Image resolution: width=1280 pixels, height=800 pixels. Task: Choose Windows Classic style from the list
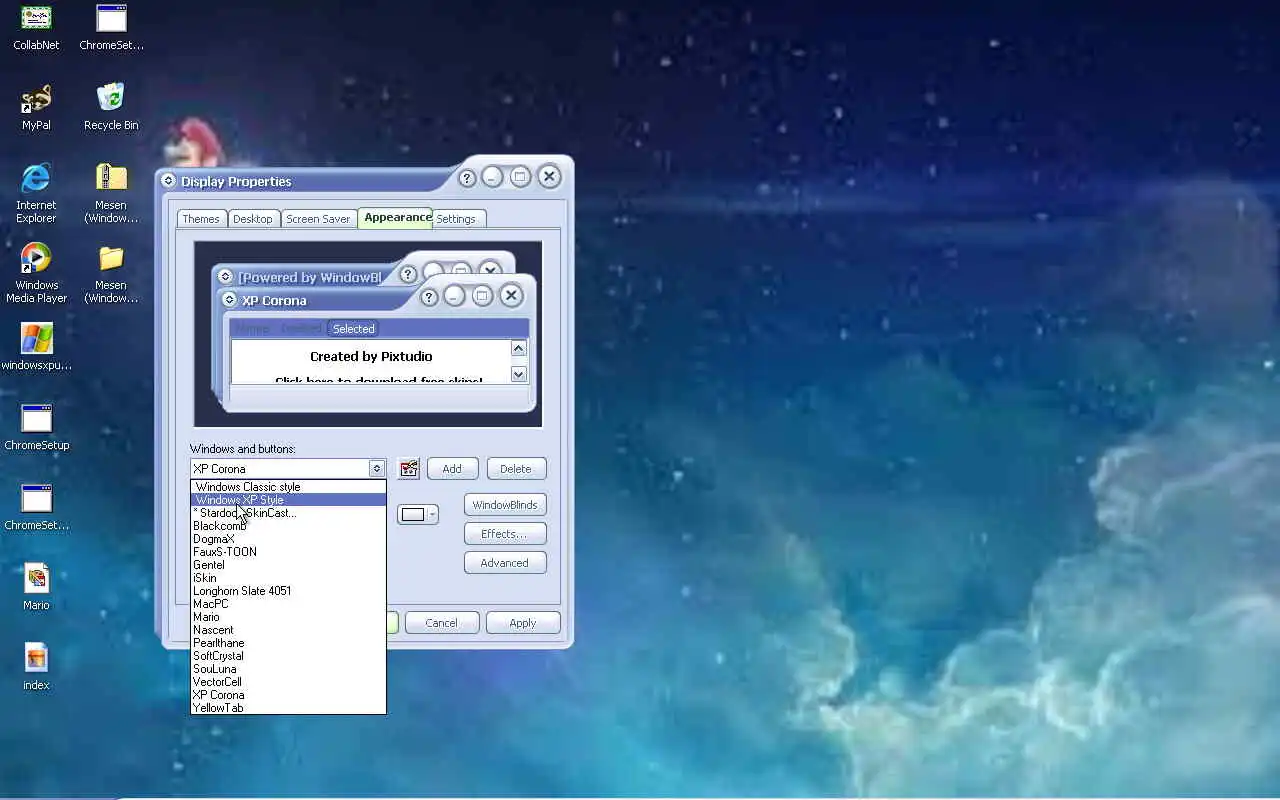point(288,487)
